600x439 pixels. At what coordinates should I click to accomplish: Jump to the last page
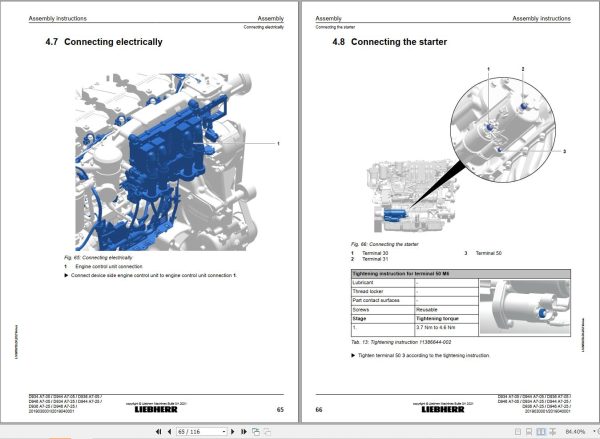[x=244, y=432]
